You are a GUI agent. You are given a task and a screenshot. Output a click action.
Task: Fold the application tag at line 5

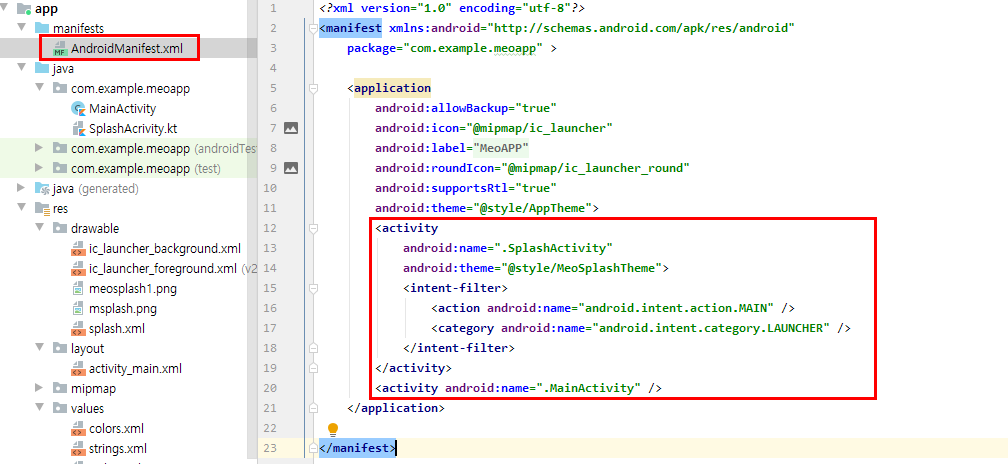click(314, 88)
